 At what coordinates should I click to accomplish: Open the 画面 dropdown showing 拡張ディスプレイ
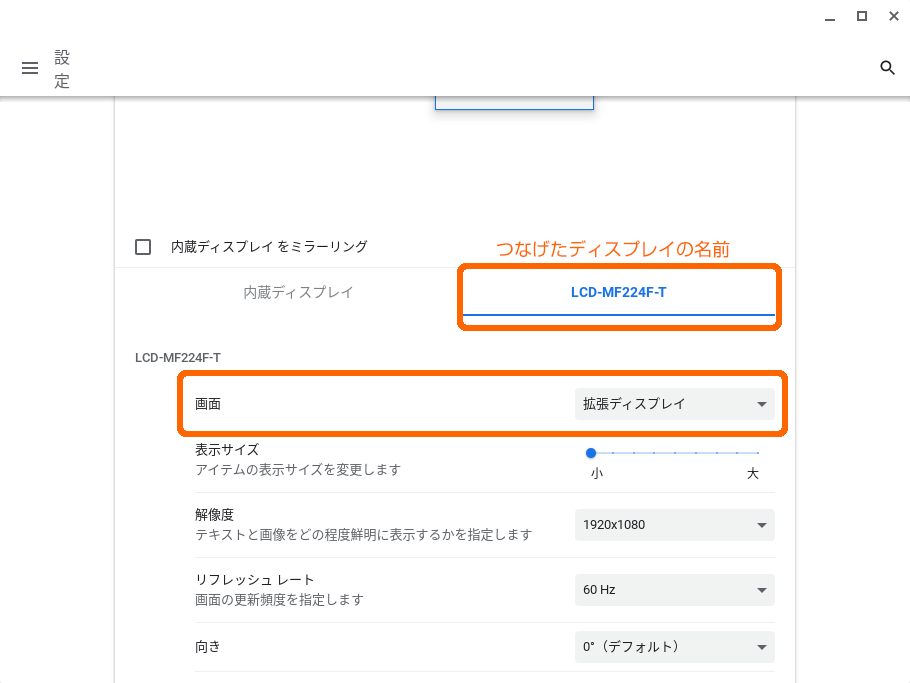point(674,404)
